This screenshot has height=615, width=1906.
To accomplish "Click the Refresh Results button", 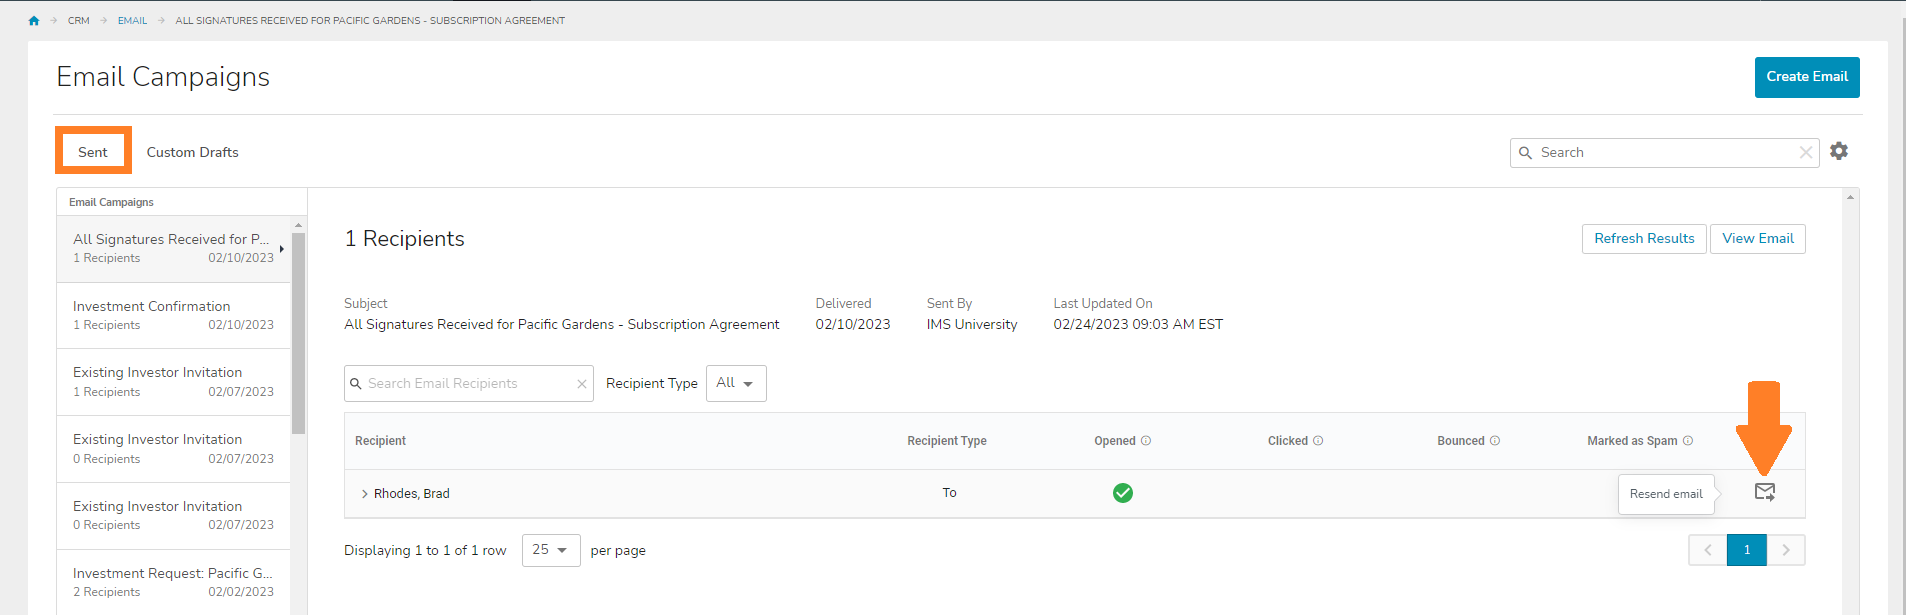I will (x=1643, y=239).
